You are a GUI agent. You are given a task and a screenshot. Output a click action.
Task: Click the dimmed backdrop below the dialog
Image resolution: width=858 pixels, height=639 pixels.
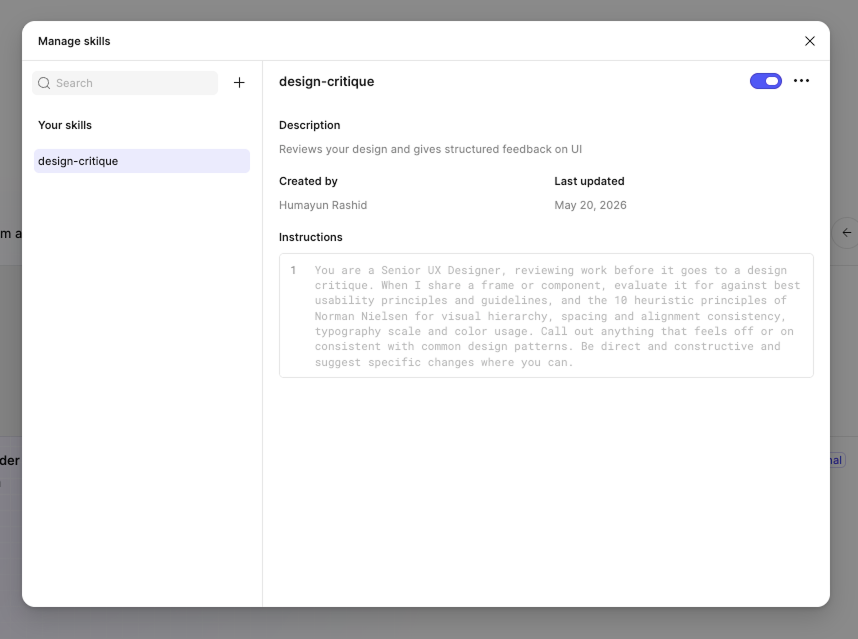click(x=429, y=624)
